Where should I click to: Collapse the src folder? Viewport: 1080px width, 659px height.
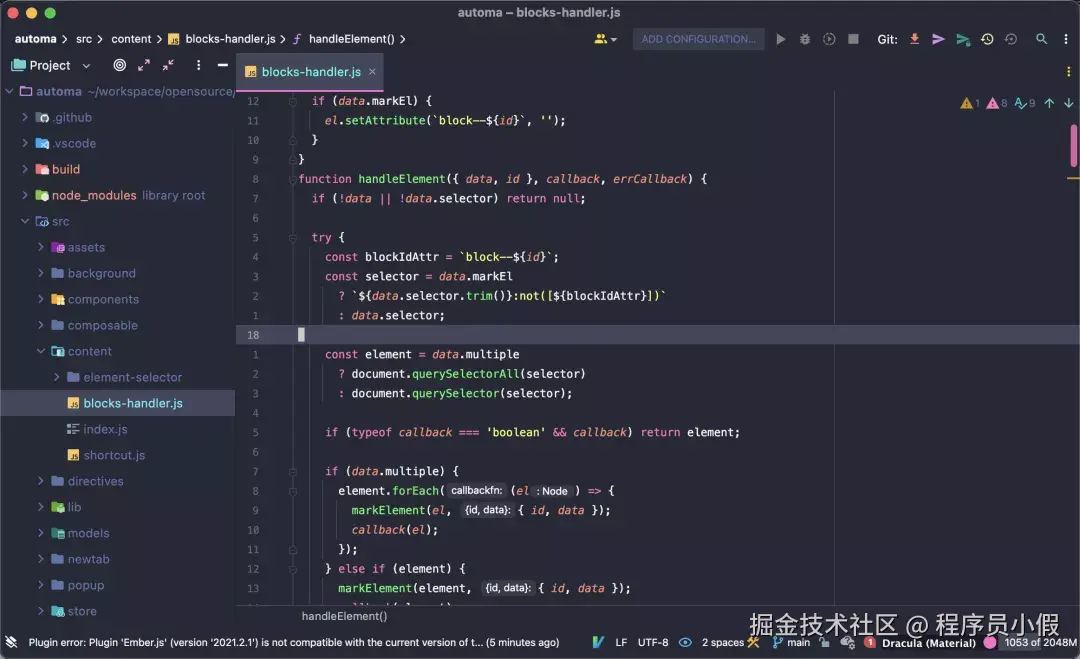coord(25,221)
